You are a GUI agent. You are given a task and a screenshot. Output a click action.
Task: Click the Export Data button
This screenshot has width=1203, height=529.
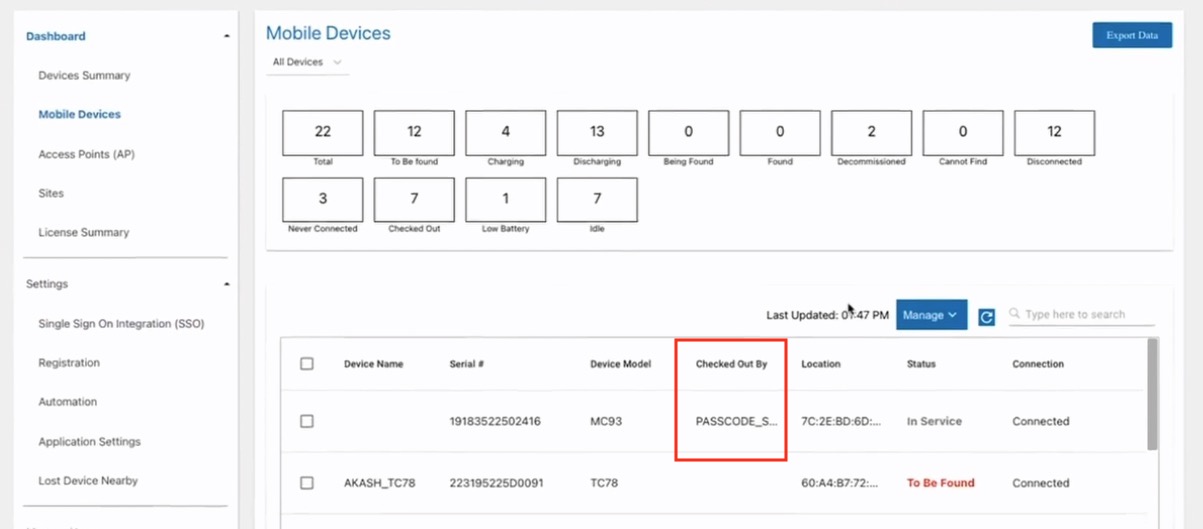[x=1131, y=35]
